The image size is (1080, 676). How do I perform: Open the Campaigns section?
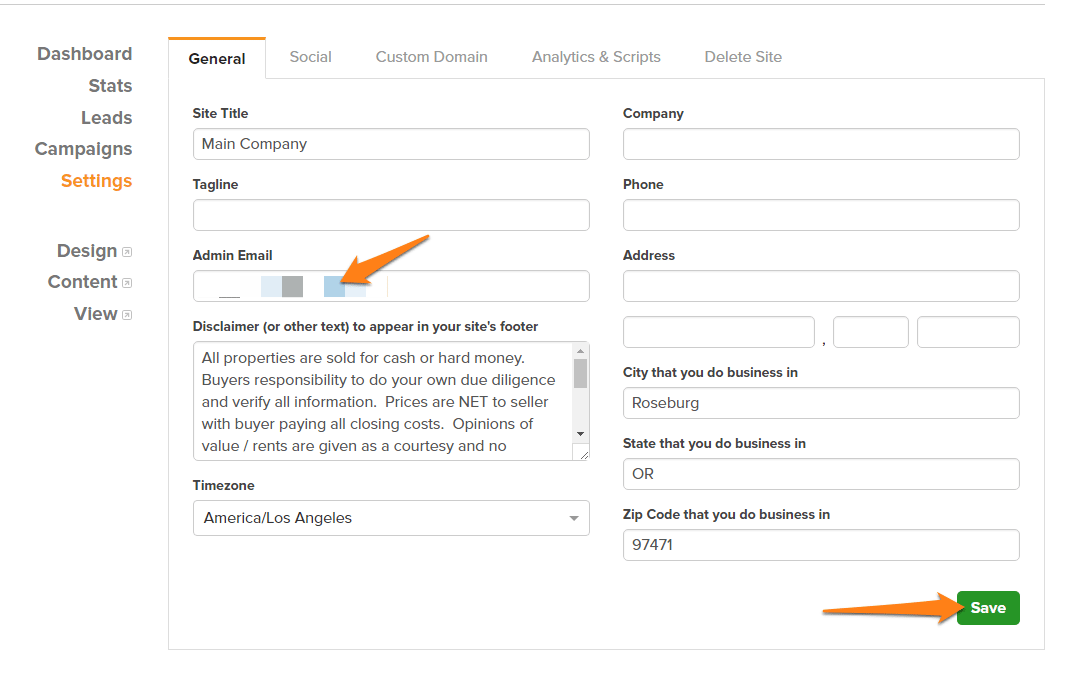(84, 148)
